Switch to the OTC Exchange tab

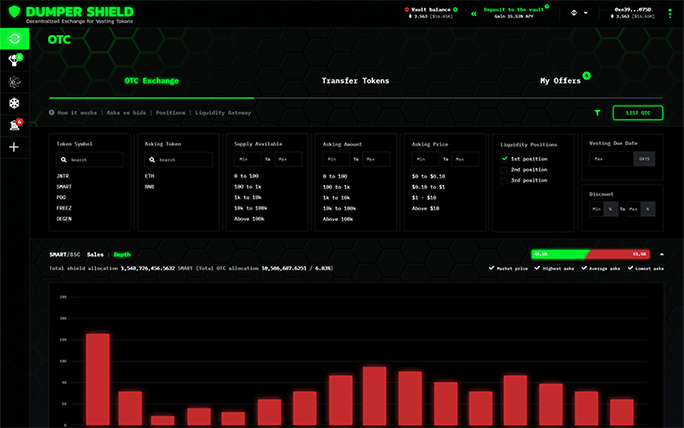tap(151, 81)
